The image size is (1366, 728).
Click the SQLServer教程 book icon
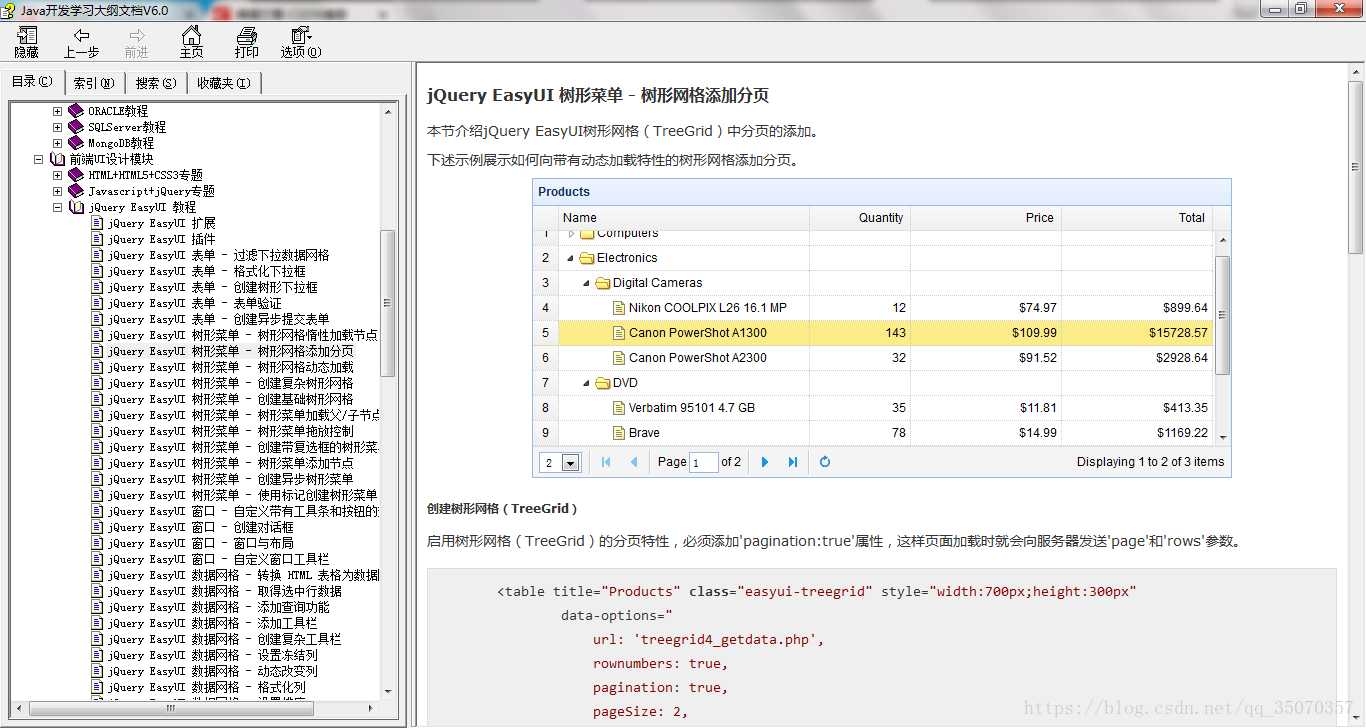(x=76, y=127)
